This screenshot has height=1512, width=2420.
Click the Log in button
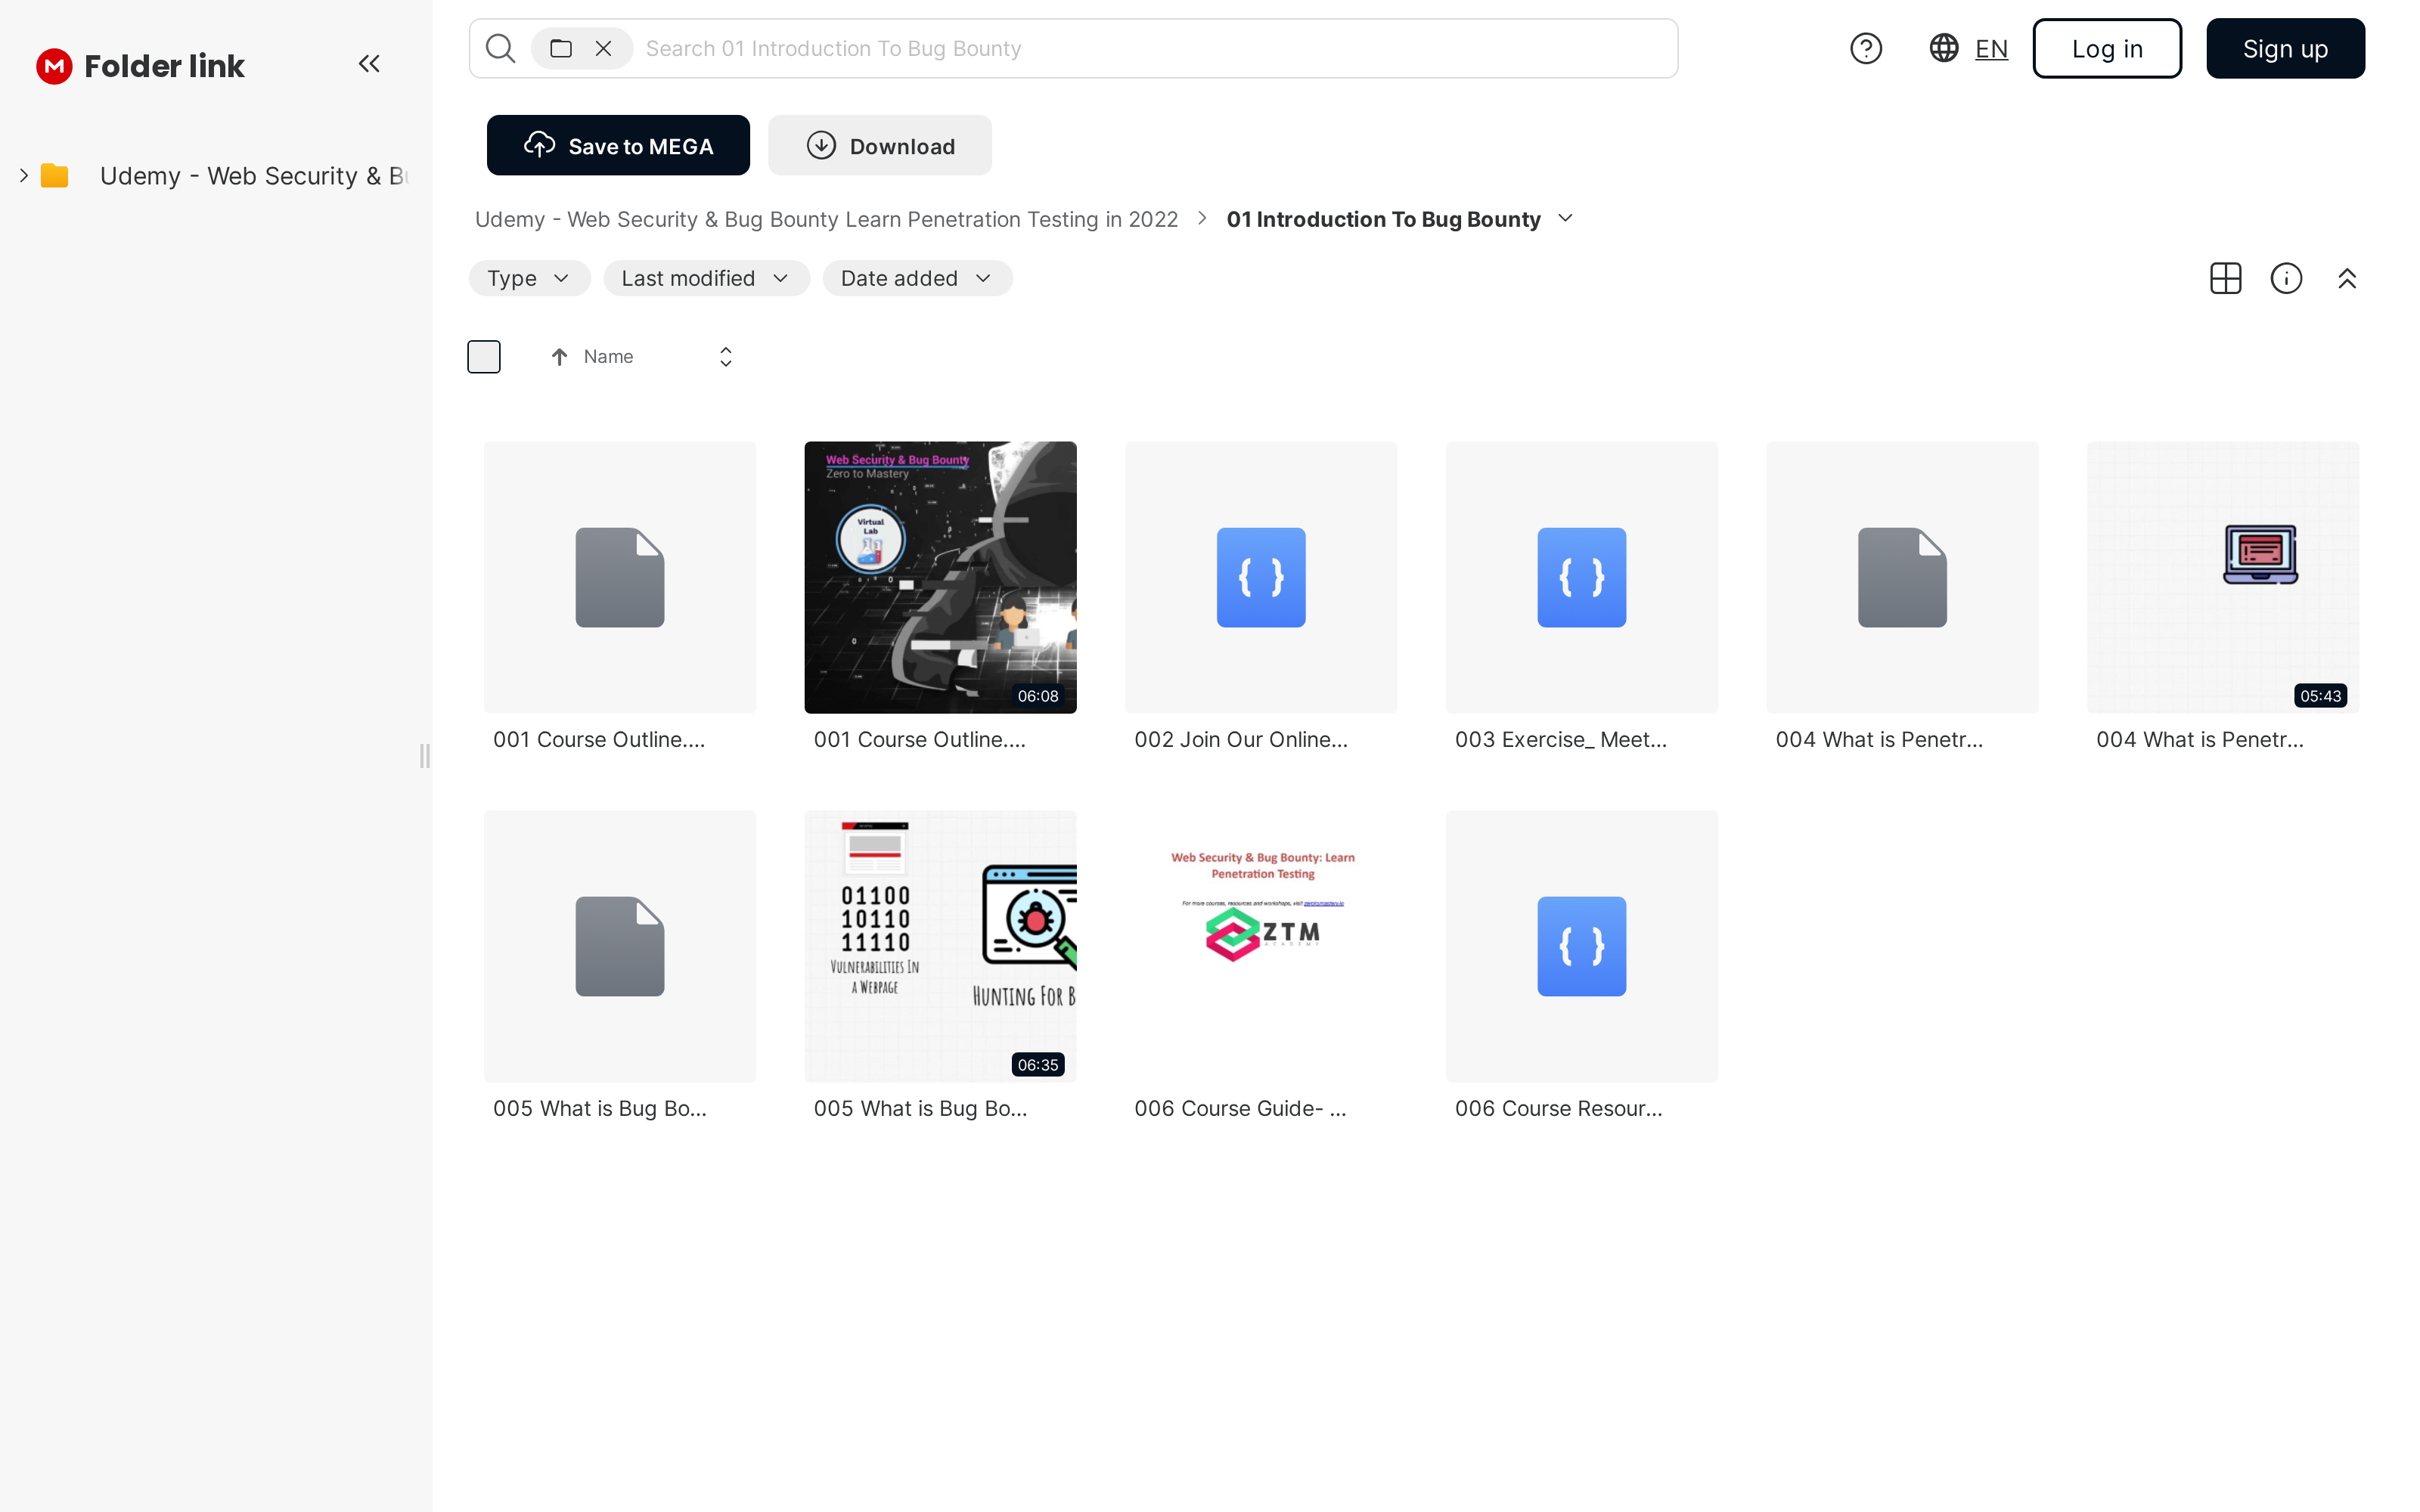(x=2107, y=48)
